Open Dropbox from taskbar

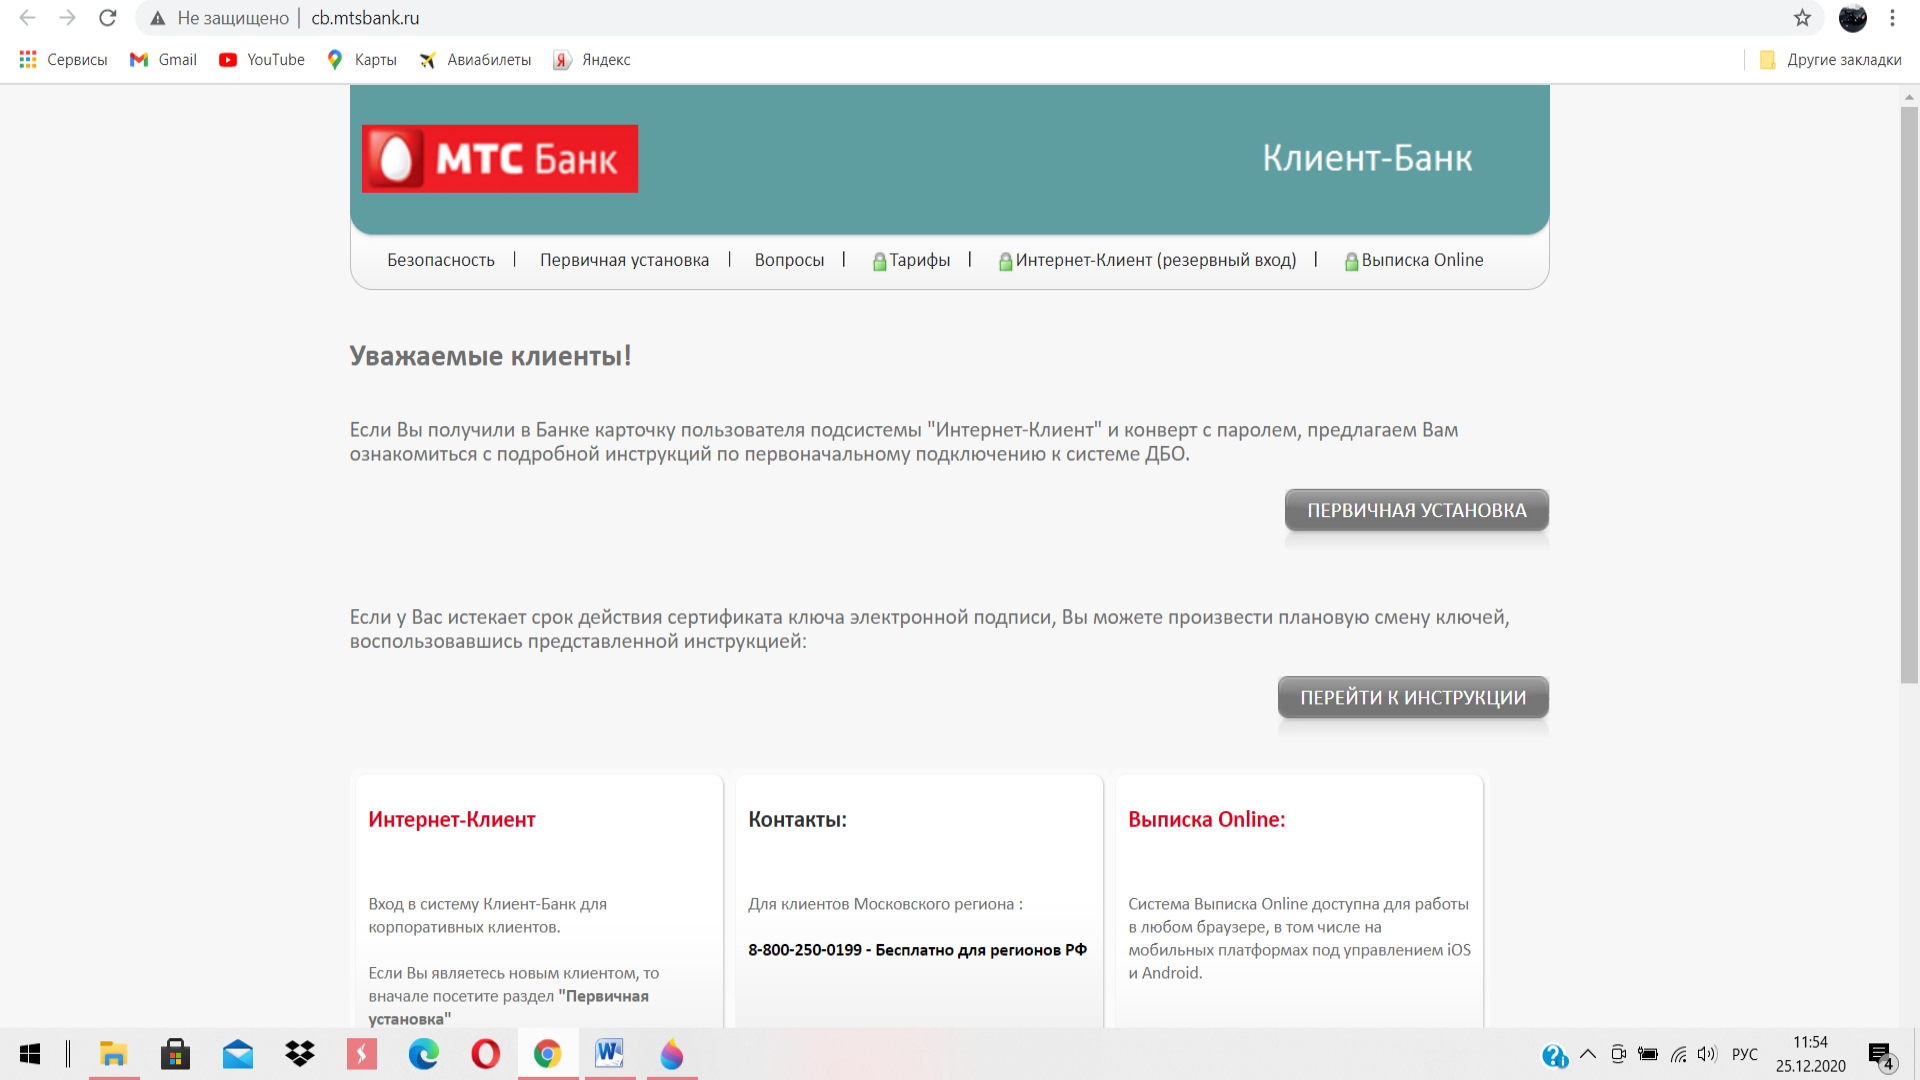(x=299, y=1054)
